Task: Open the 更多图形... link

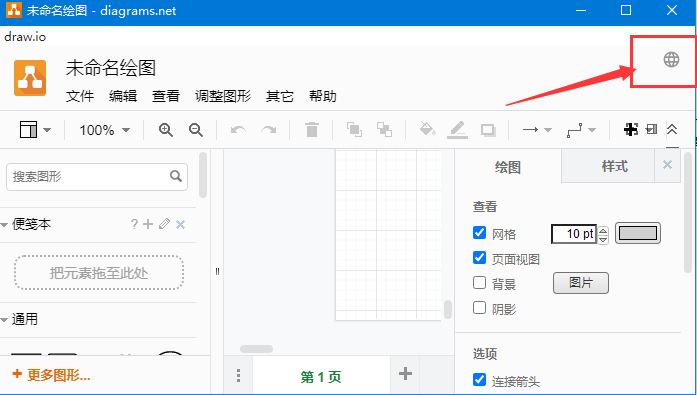Action: click(51, 375)
